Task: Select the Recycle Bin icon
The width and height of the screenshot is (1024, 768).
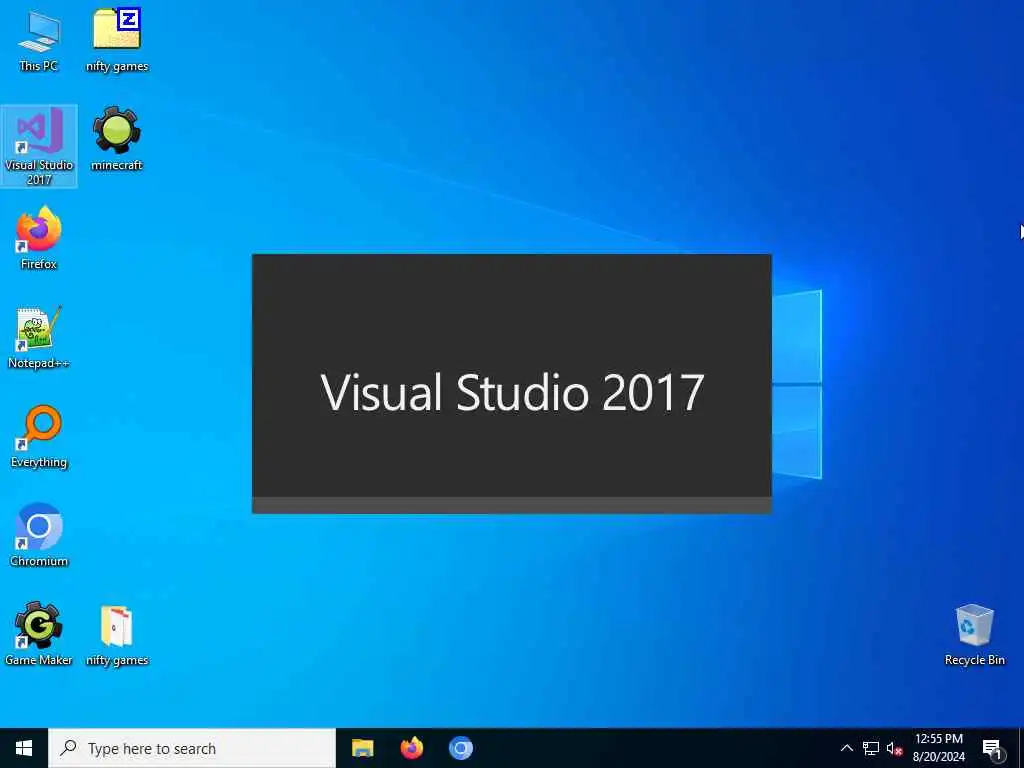Action: [974, 635]
